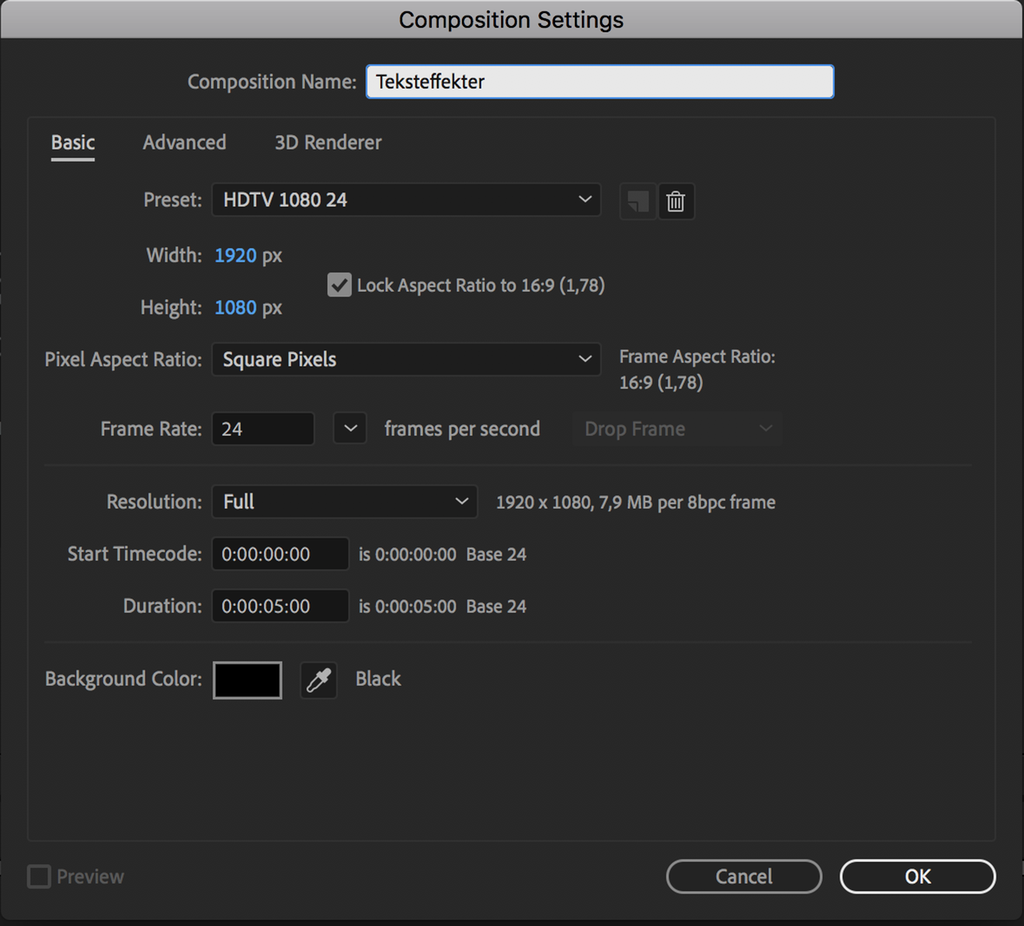Click the 'frames per second' label

462,429
